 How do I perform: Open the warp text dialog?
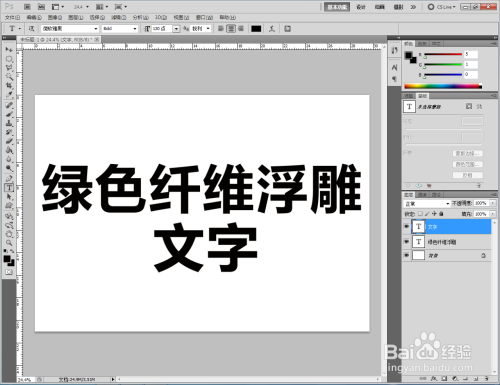[x=272, y=29]
